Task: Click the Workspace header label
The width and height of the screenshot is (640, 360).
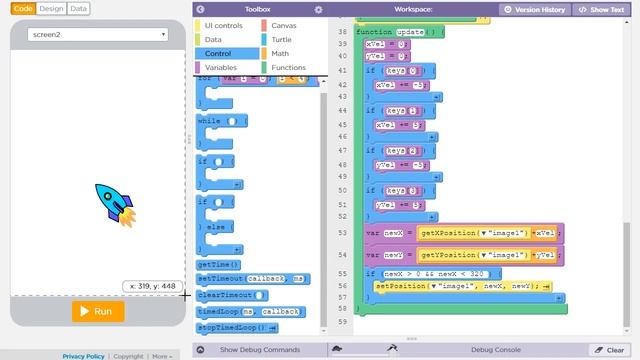Action: [x=413, y=9]
